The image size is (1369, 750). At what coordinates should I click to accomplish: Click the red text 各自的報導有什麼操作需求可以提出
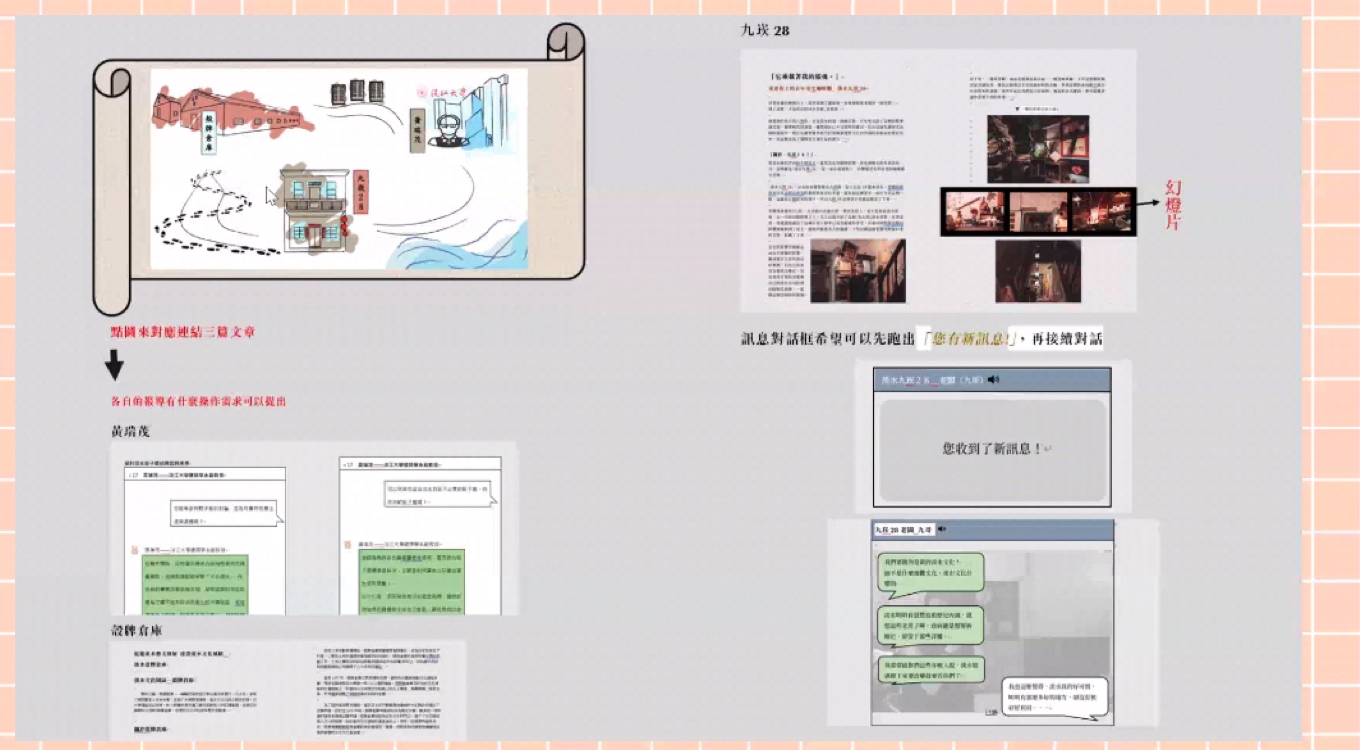(x=199, y=401)
